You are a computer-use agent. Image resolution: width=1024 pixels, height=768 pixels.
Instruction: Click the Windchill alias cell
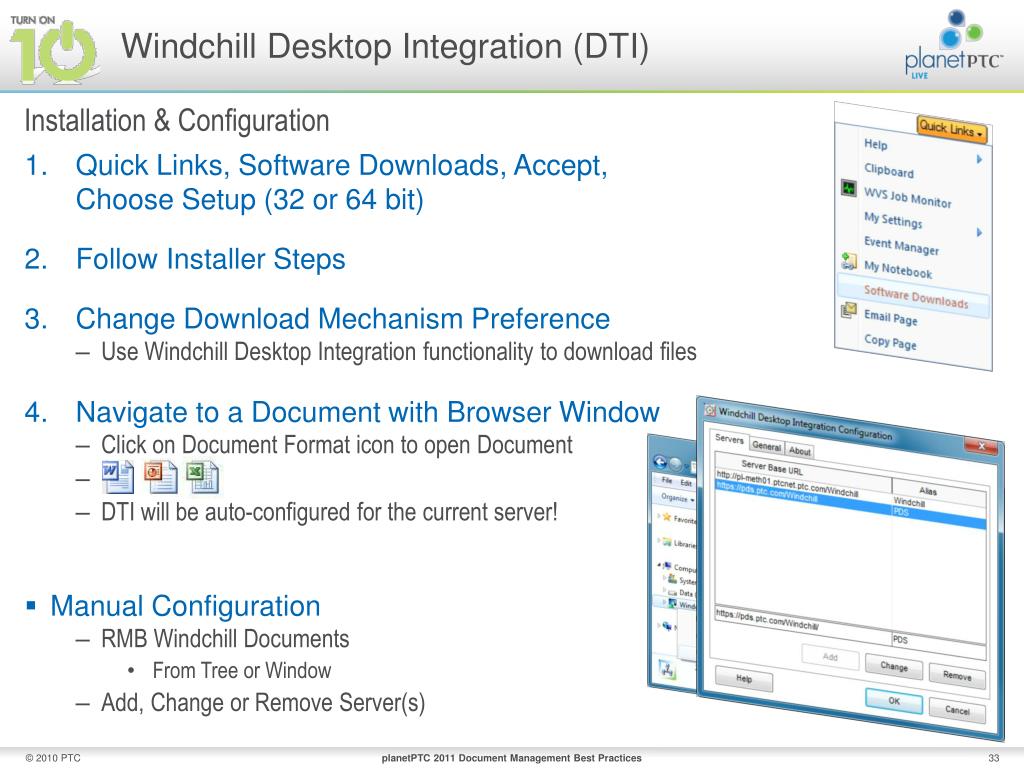click(x=909, y=502)
